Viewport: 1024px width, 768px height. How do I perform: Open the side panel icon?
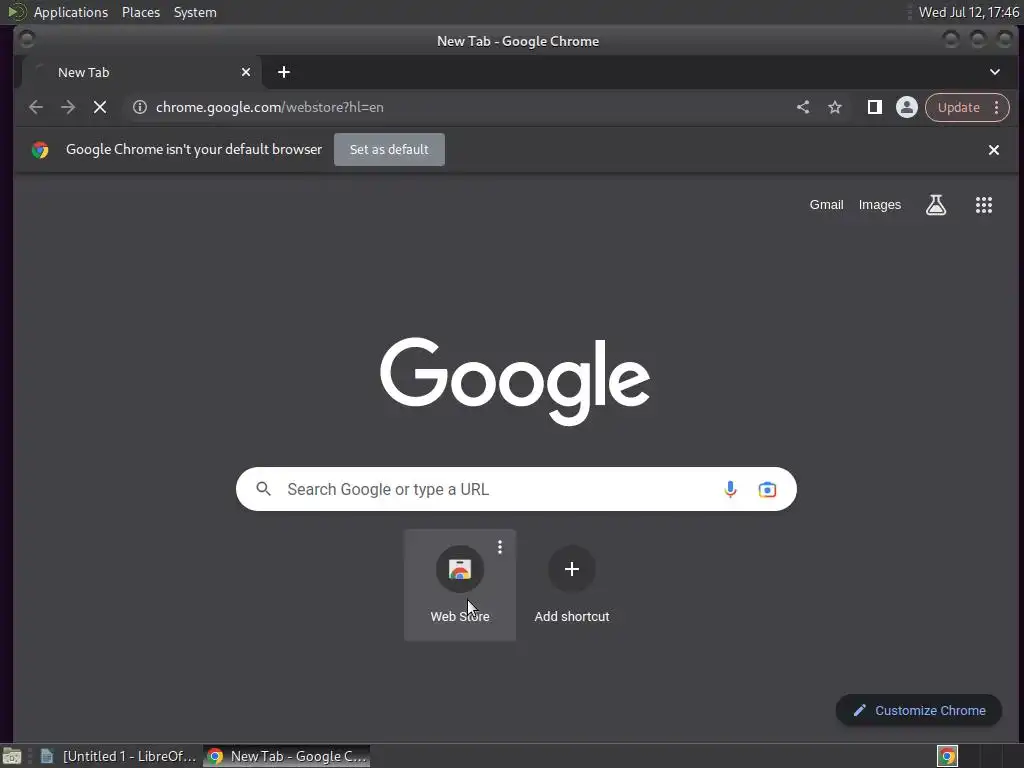point(874,107)
